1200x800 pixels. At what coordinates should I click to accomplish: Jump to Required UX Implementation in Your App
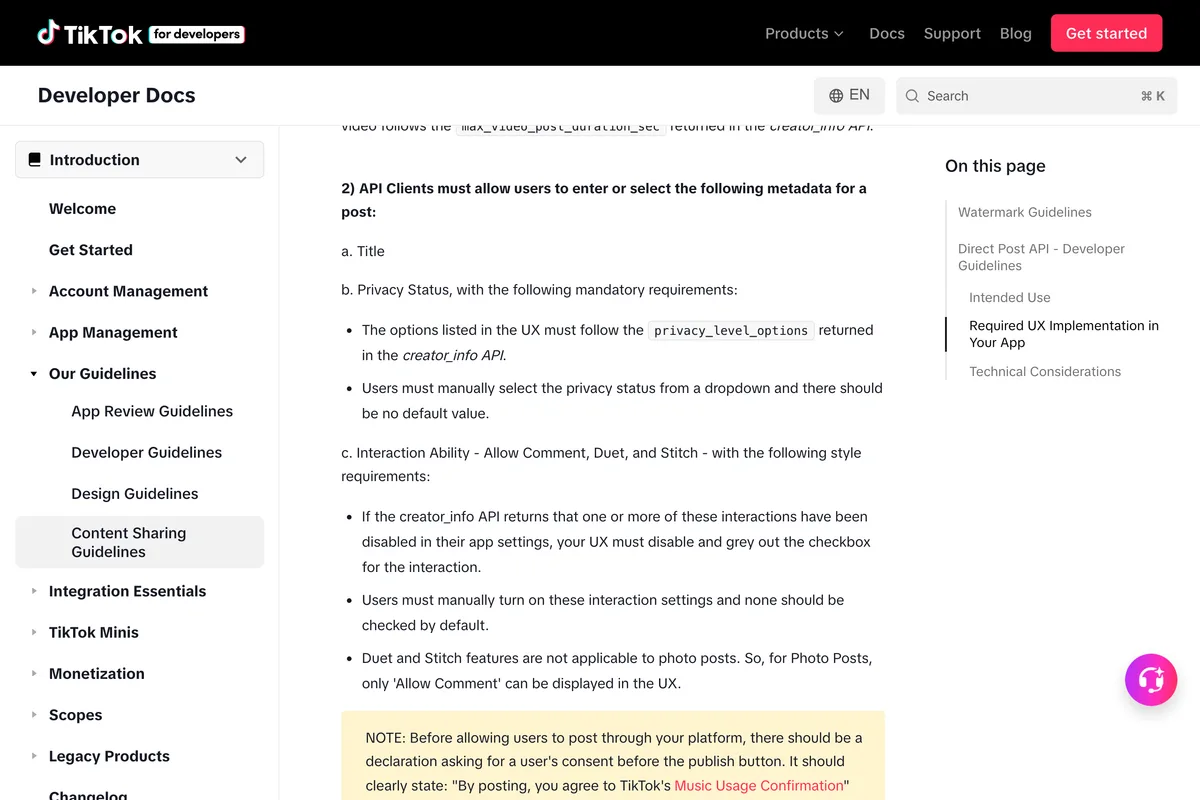1064,334
